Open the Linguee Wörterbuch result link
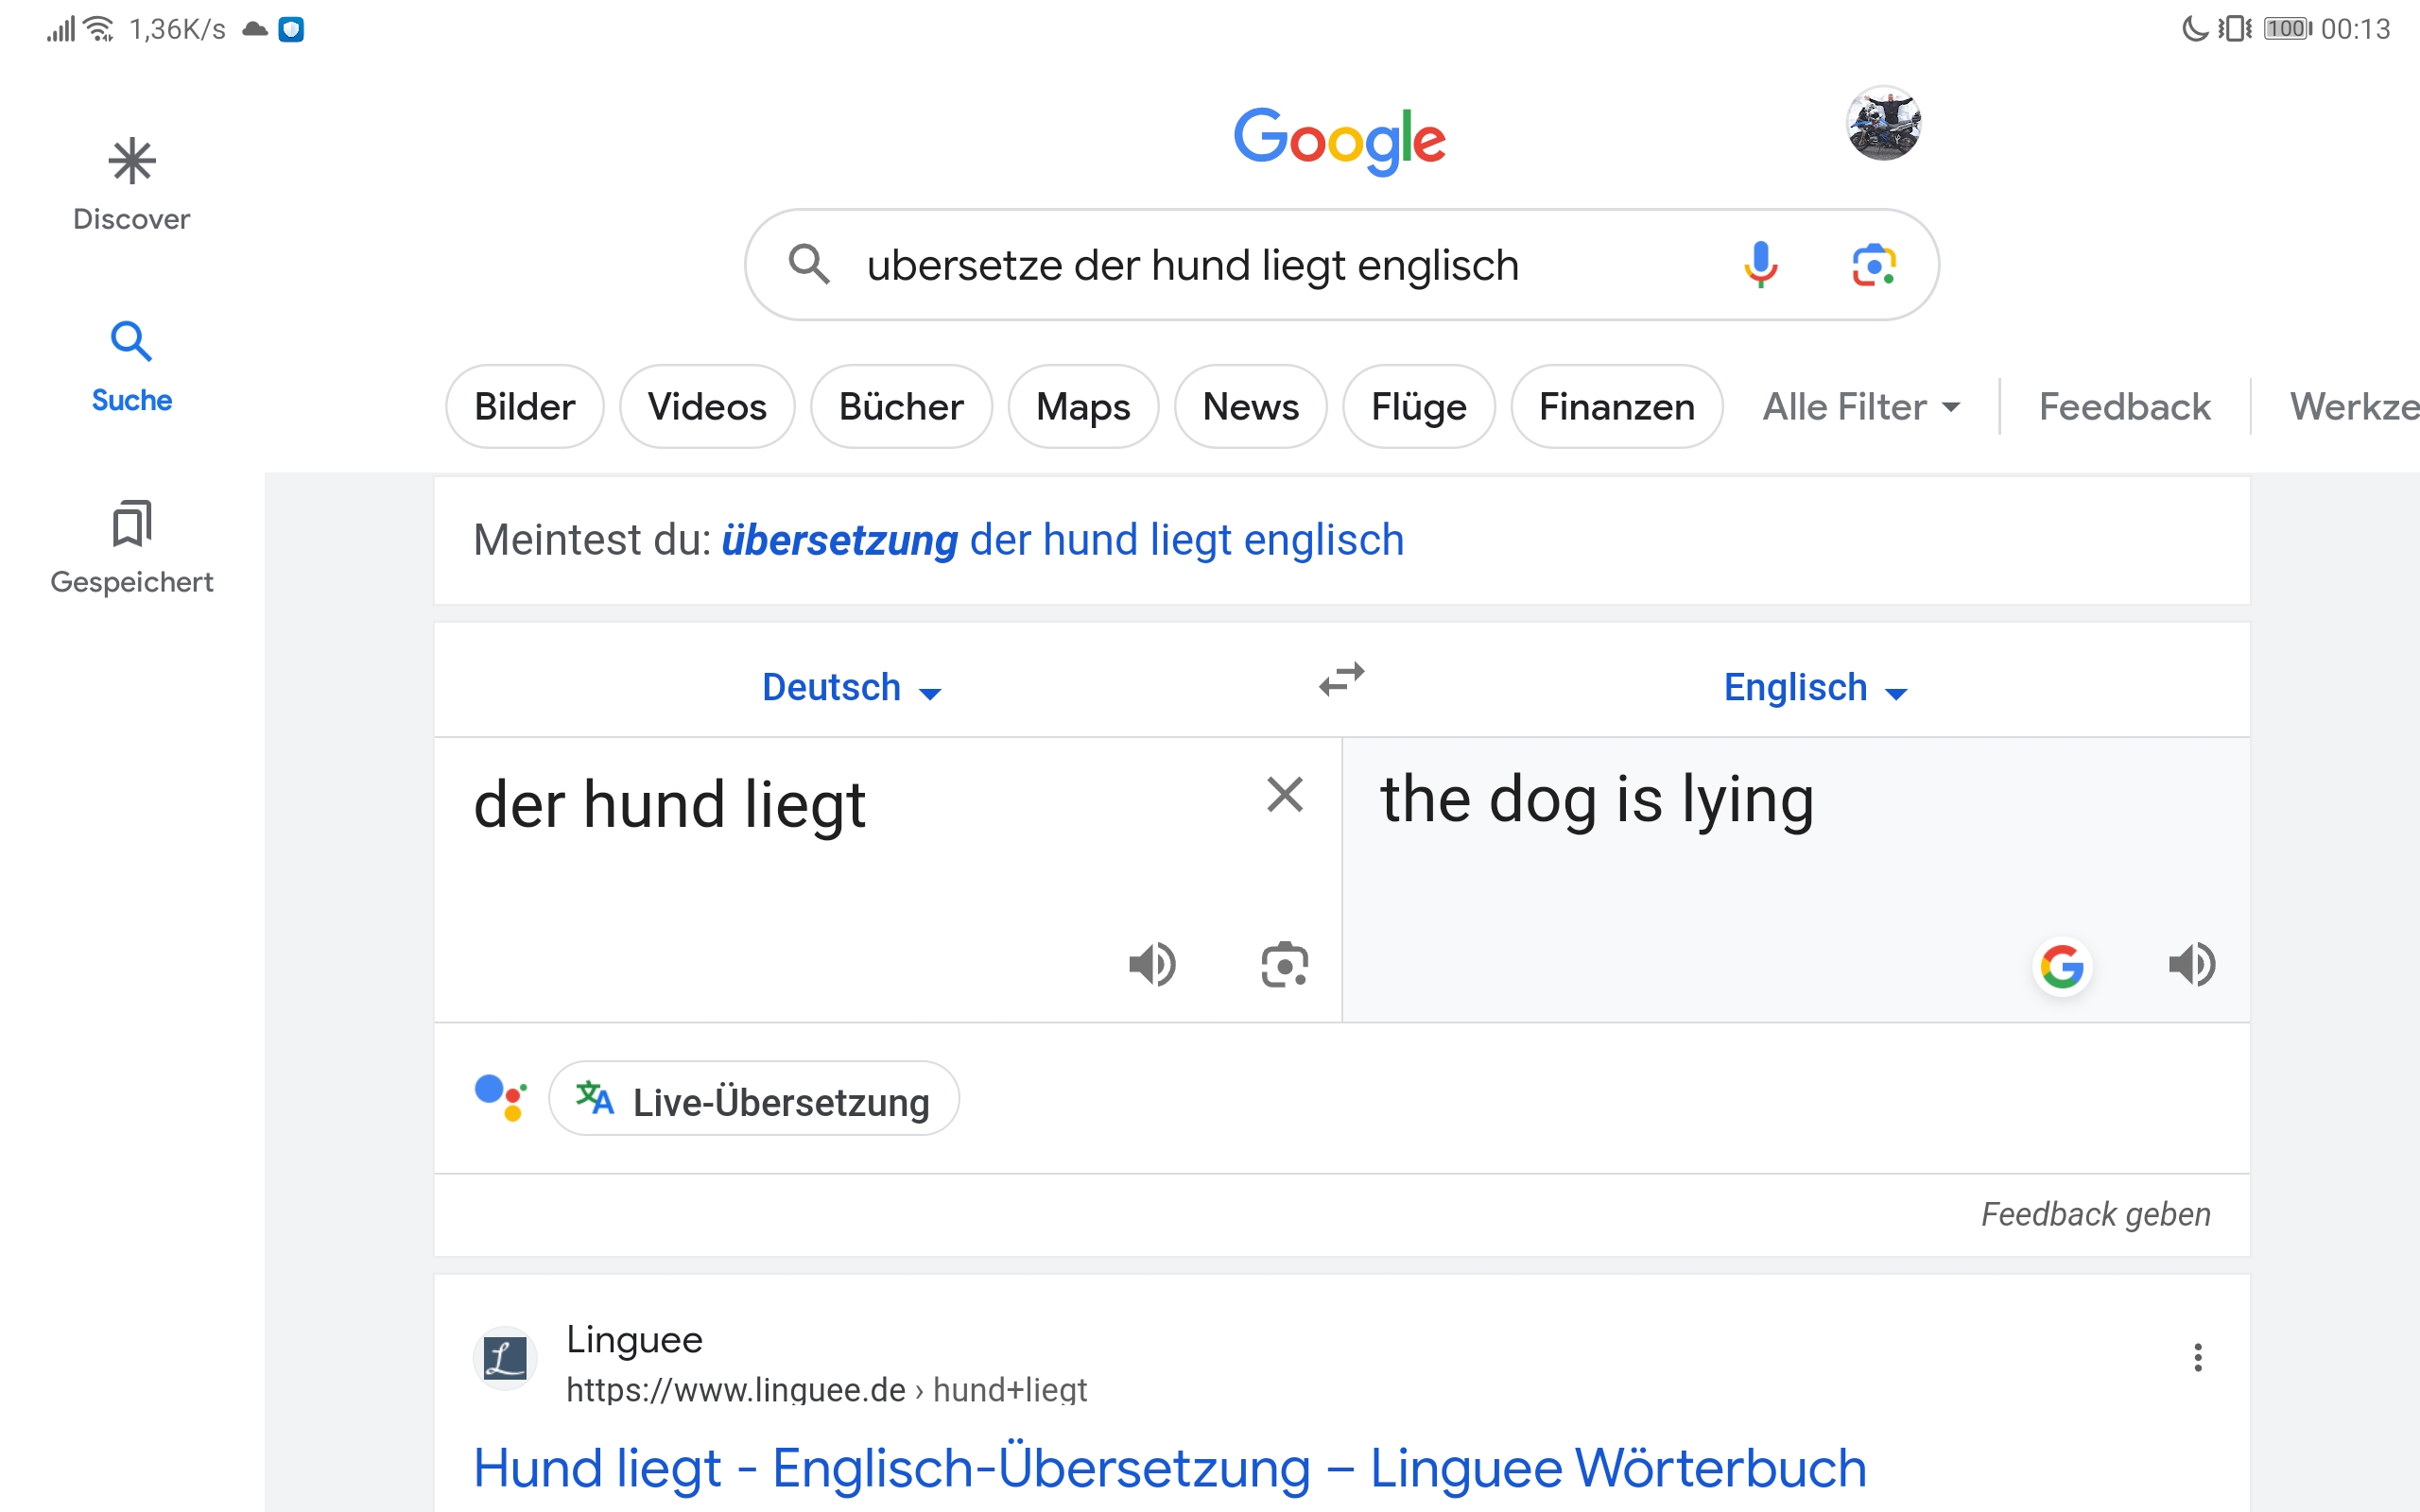The width and height of the screenshot is (2420, 1512). (x=1169, y=1468)
